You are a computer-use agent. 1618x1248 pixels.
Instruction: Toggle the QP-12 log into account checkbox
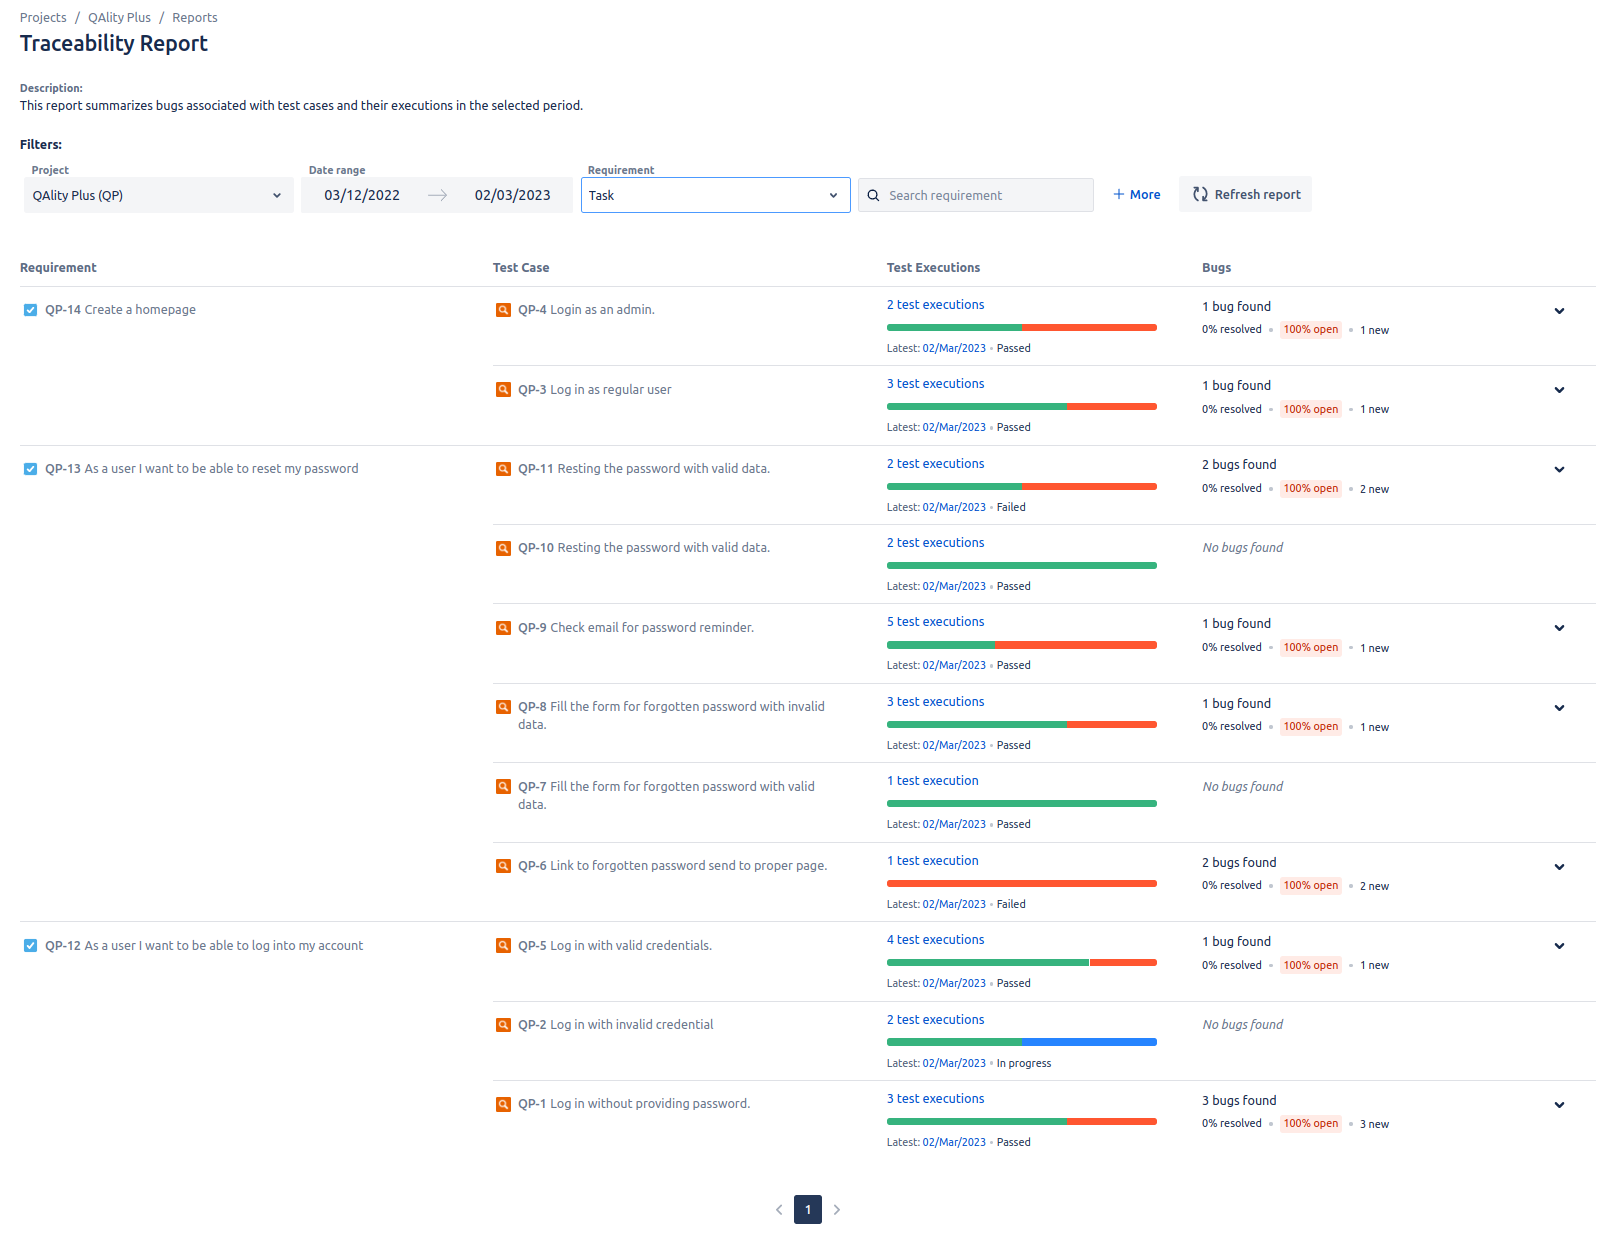[30, 946]
